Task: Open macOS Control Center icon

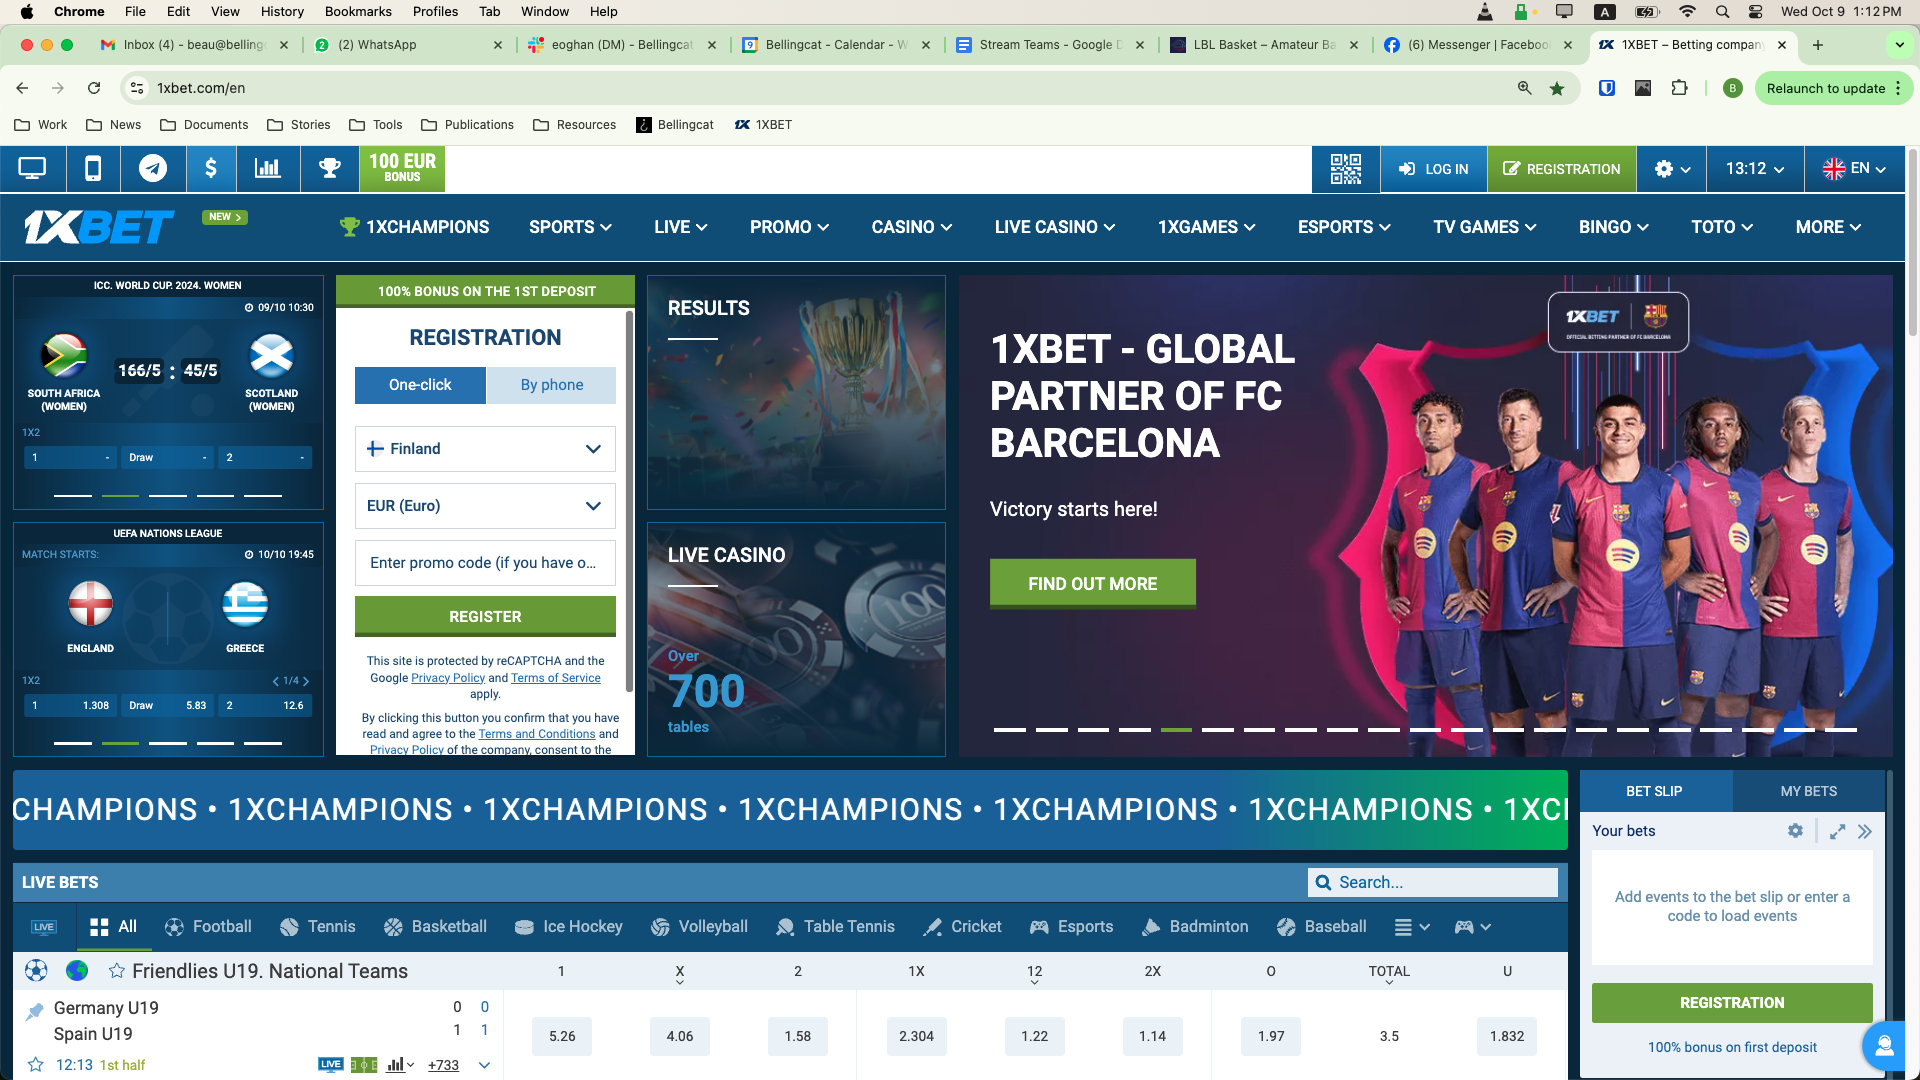Action: [1756, 12]
